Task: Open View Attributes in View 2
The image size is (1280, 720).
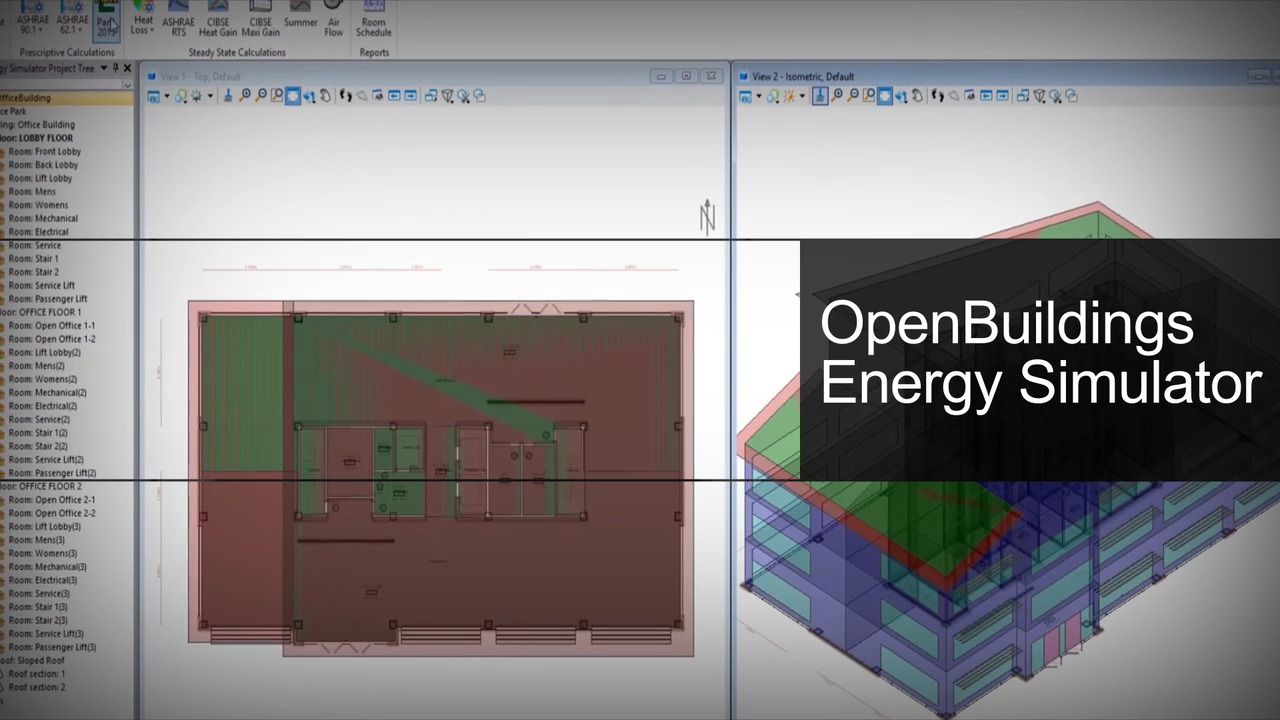Action: pyautogui.click(x=745, y=96)
